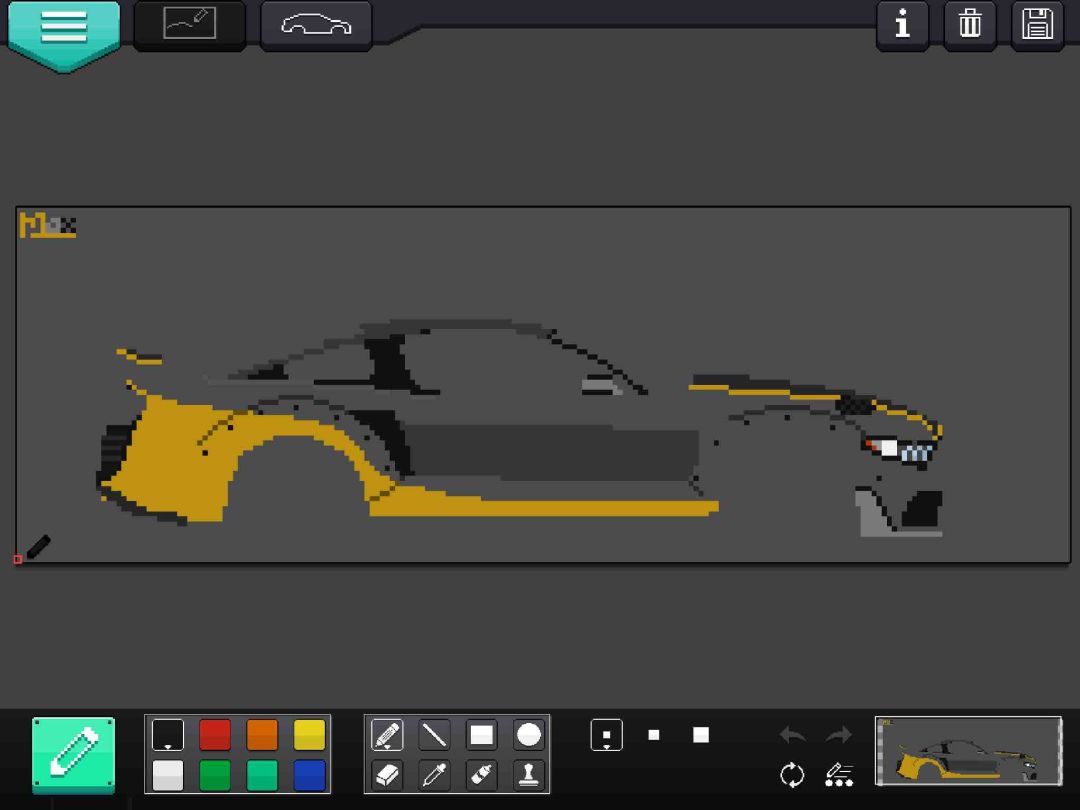Select the Eraser tool
1080x810 pixels.
point(387,776)
